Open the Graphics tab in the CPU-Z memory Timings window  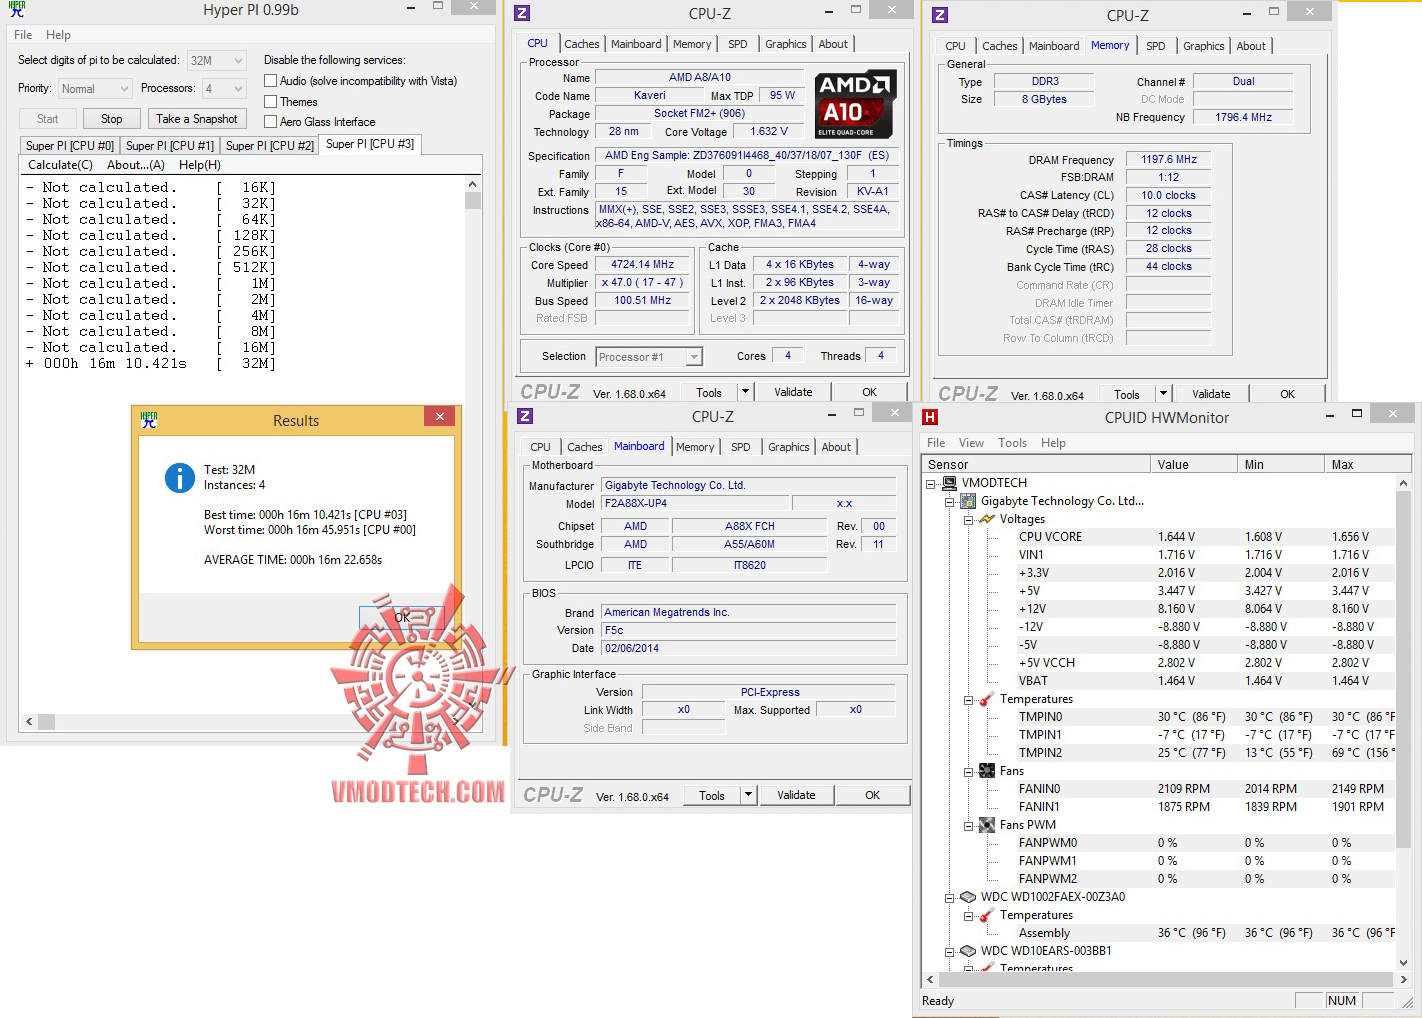1203,46
